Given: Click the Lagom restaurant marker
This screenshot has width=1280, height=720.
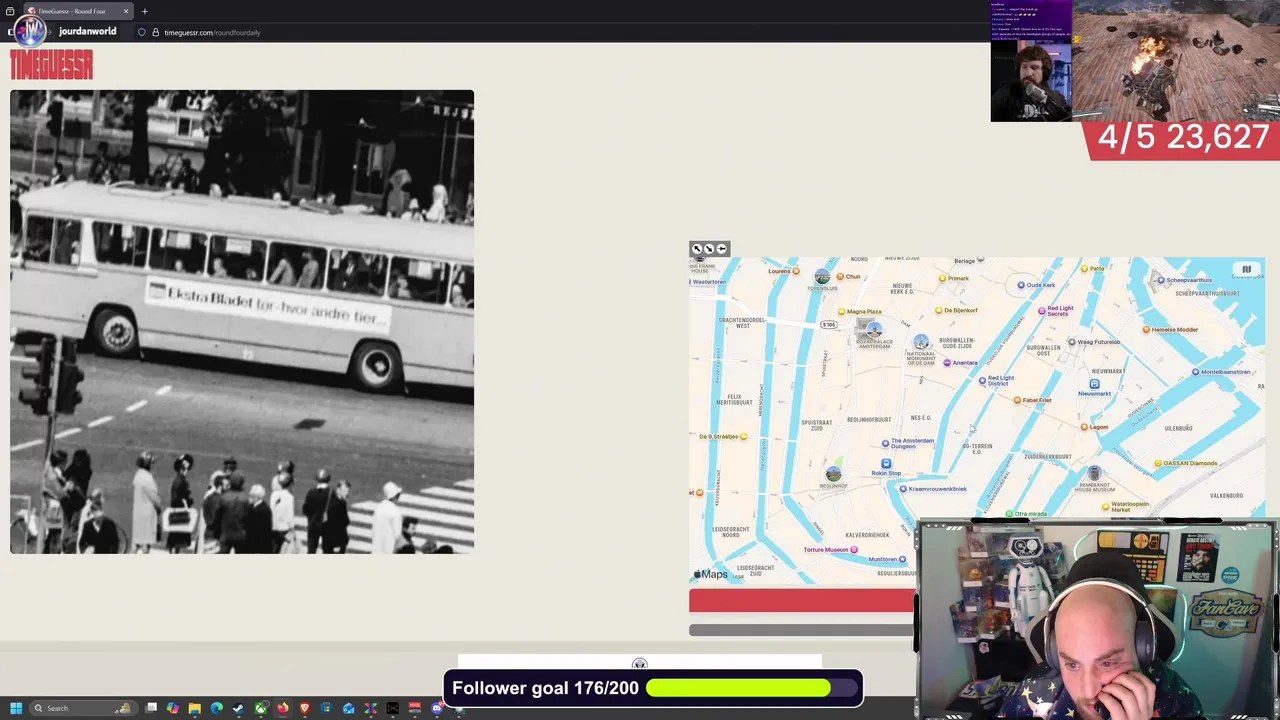Looking at the screenshot, I should [x=1084, y=428].
